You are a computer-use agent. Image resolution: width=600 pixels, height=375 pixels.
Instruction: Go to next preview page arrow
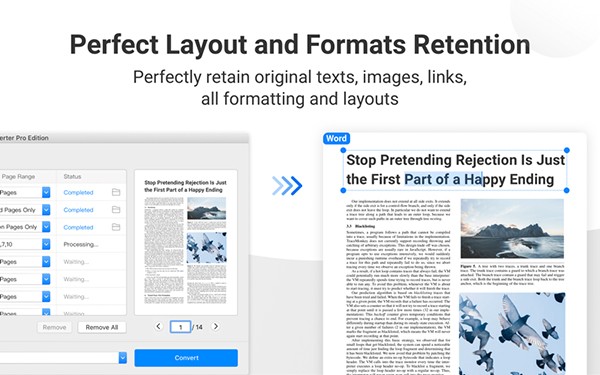(x=216, y=326)
